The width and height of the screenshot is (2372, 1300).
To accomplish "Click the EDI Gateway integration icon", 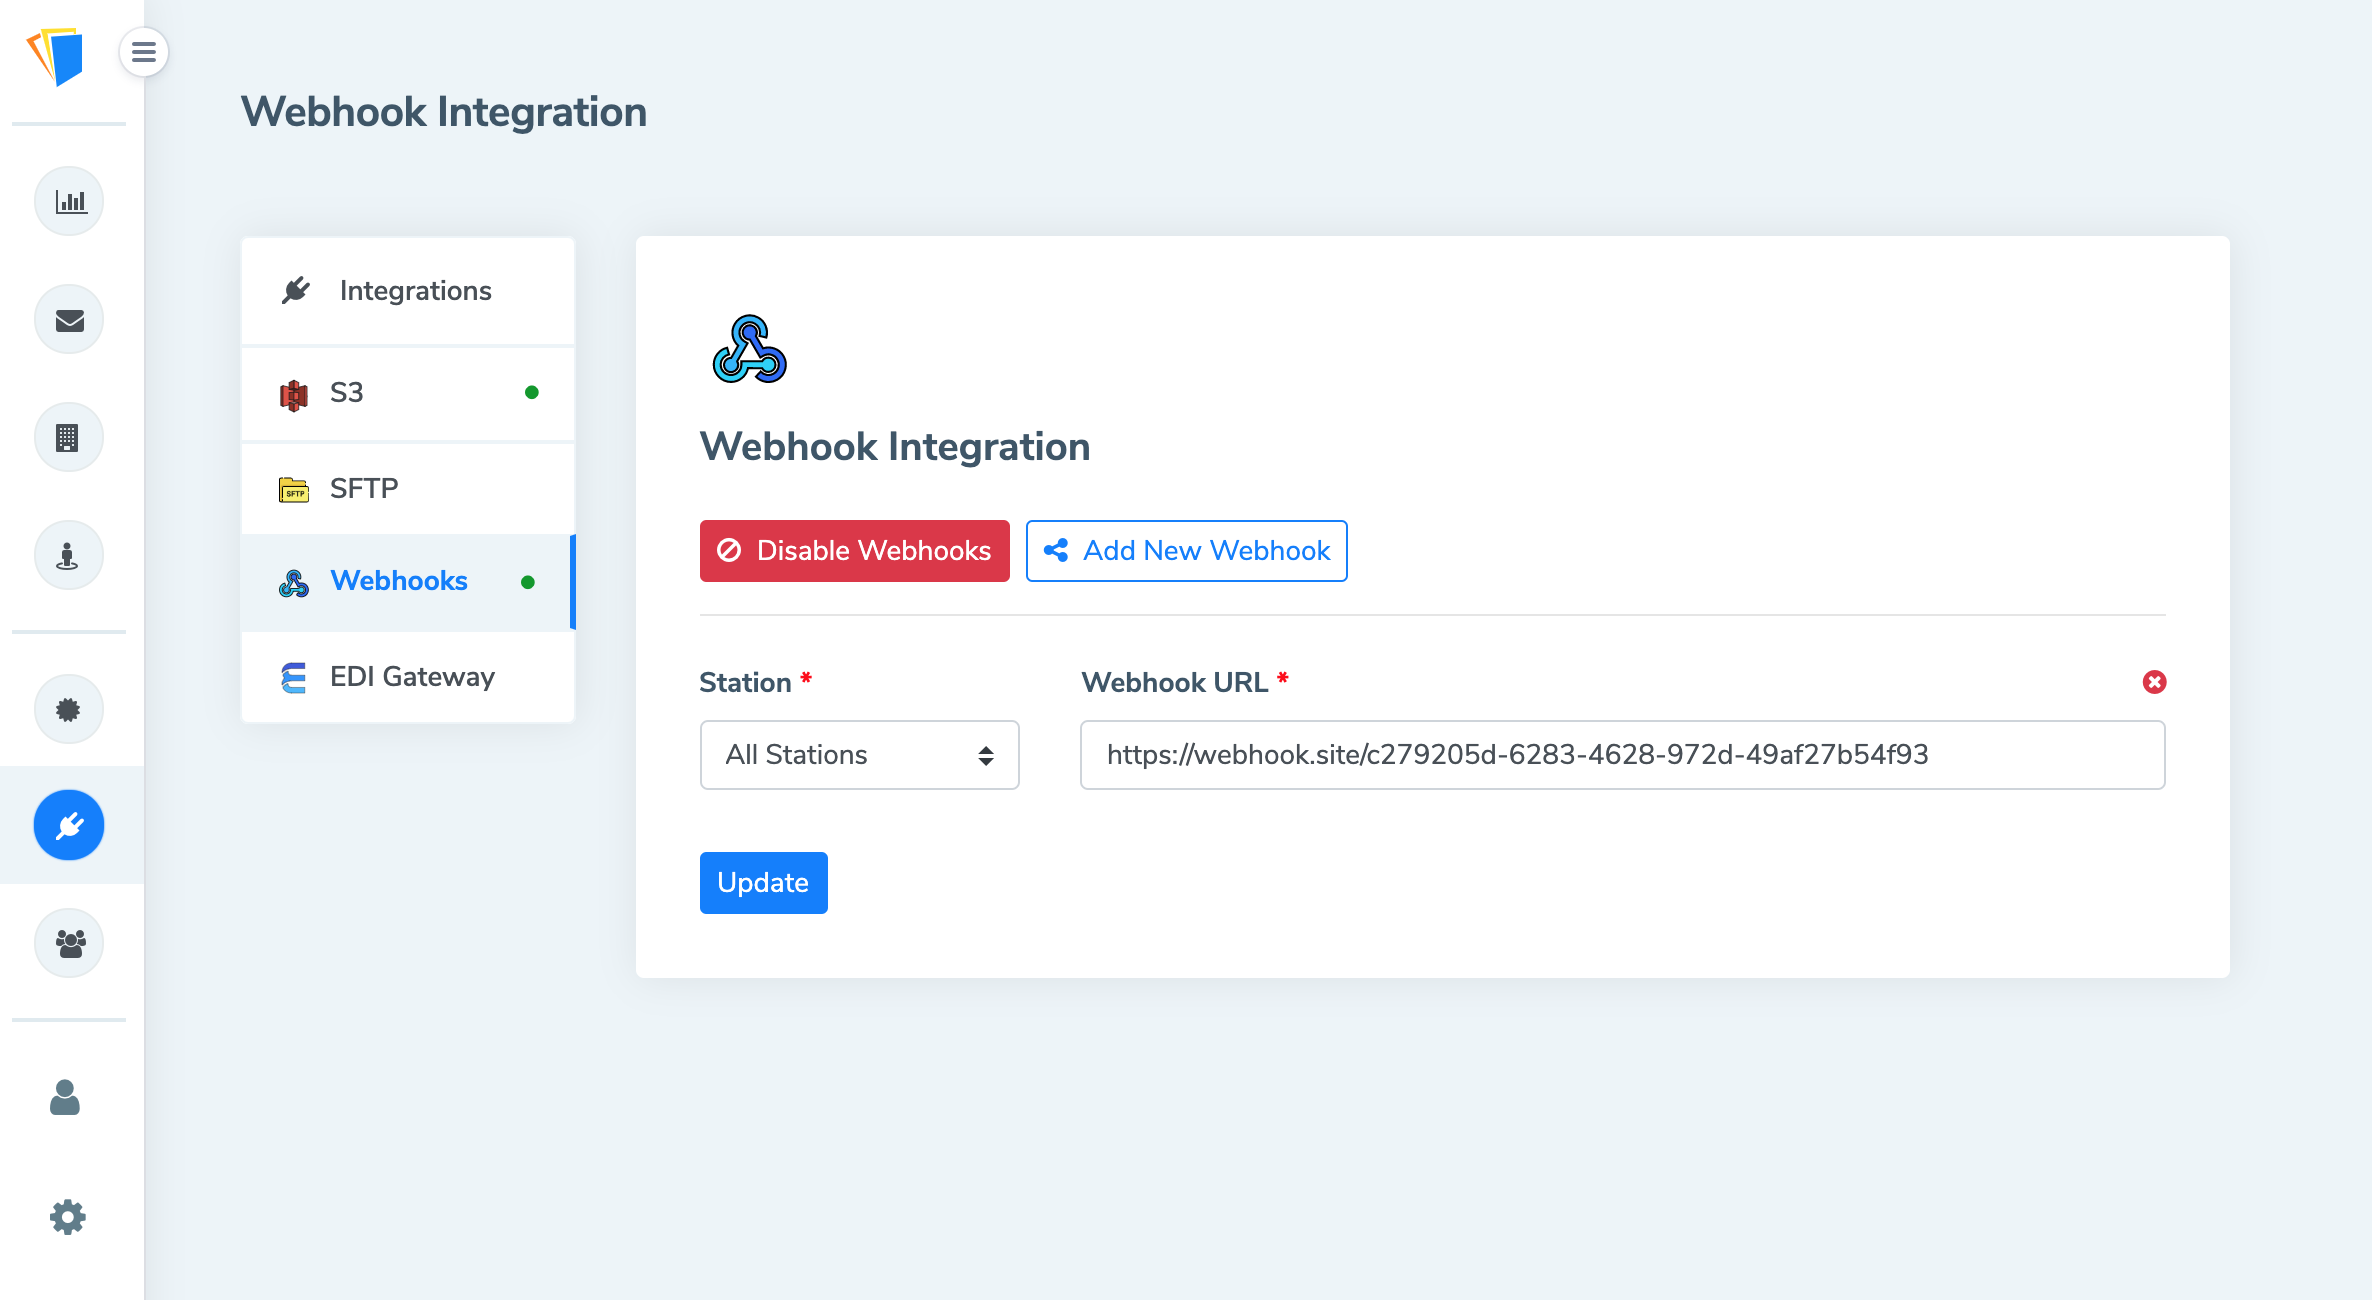I will coord(293,676).
